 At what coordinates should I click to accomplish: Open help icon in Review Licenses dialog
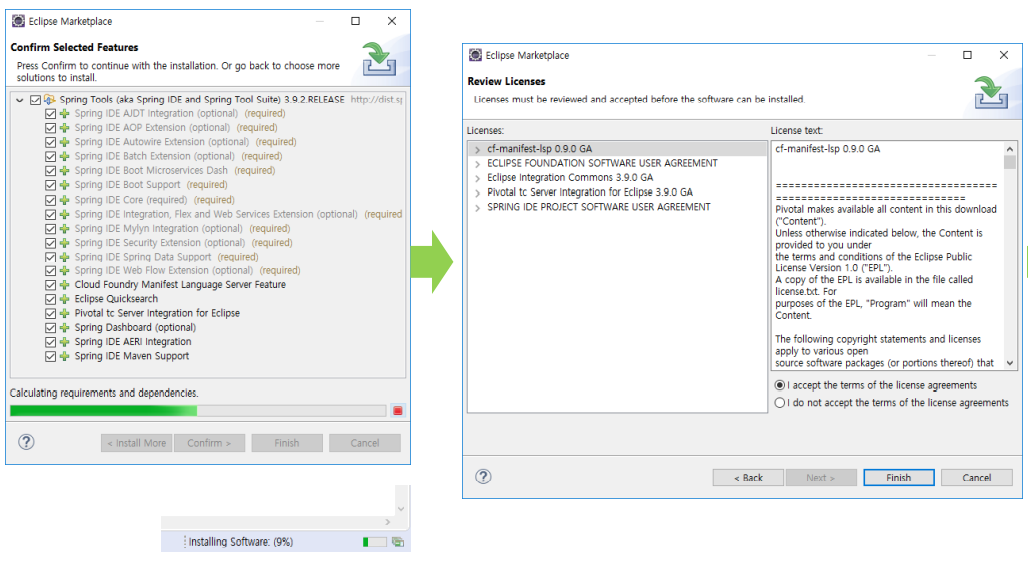tap(483, 476)
